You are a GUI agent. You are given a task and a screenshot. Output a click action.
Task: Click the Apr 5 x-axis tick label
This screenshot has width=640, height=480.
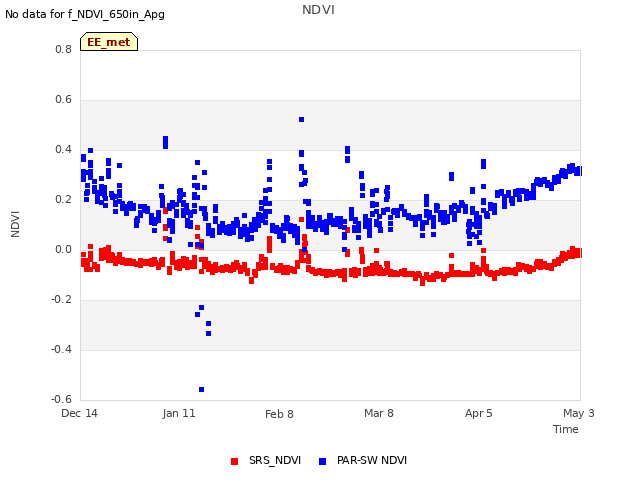click(x=478, y=413)
